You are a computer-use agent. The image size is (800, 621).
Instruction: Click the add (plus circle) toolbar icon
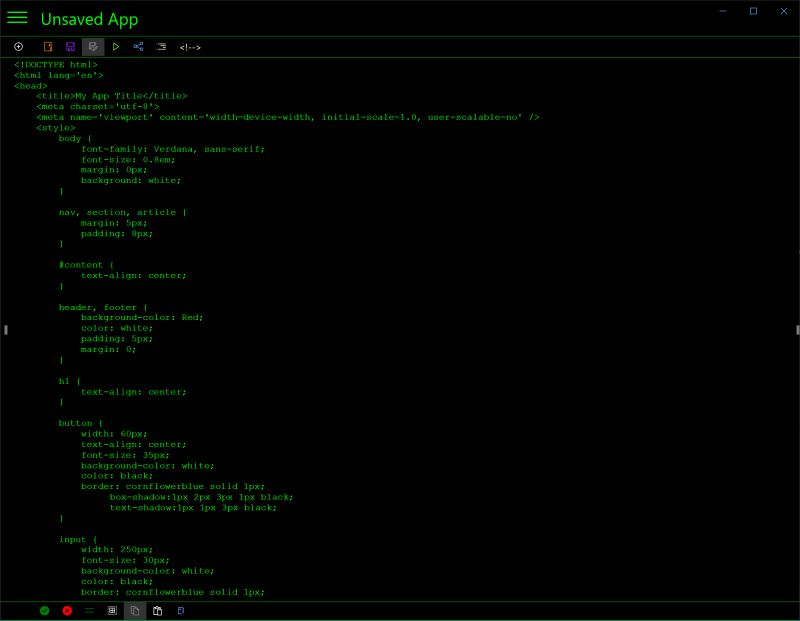(x=18, y=47)
